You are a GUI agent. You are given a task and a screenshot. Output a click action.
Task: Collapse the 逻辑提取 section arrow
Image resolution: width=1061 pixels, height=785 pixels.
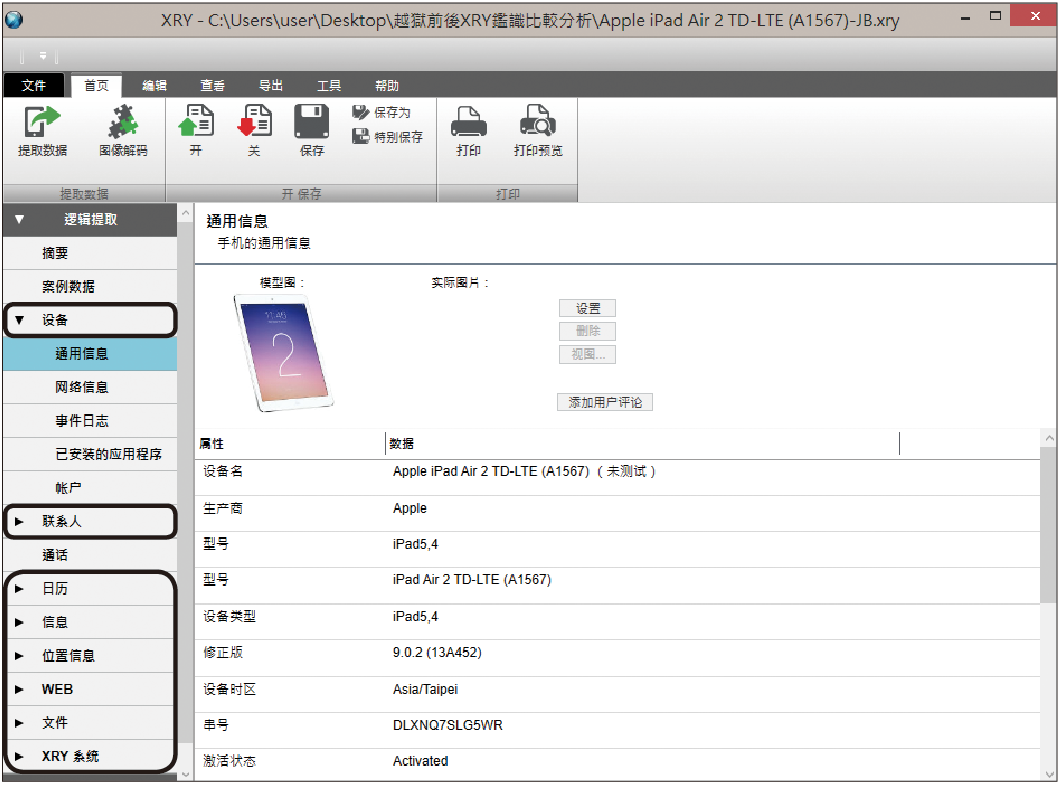point(20,219)
